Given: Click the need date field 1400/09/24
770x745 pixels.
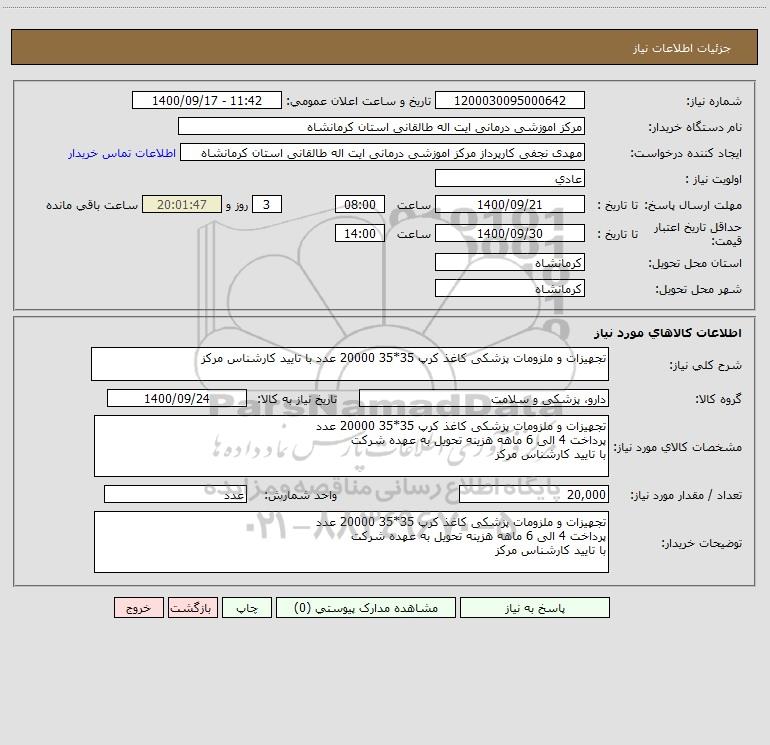Looking at the screenshot, I should (x=177, y=398).
